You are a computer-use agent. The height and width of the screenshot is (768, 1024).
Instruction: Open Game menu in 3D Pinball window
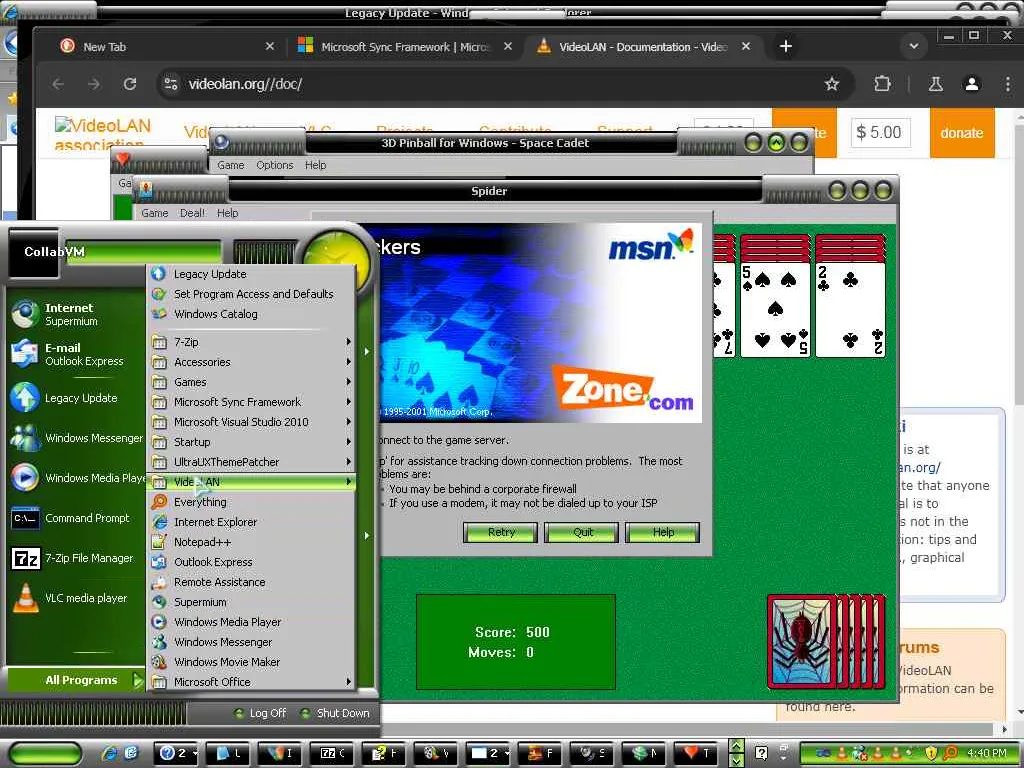click(x=231, y=165)
